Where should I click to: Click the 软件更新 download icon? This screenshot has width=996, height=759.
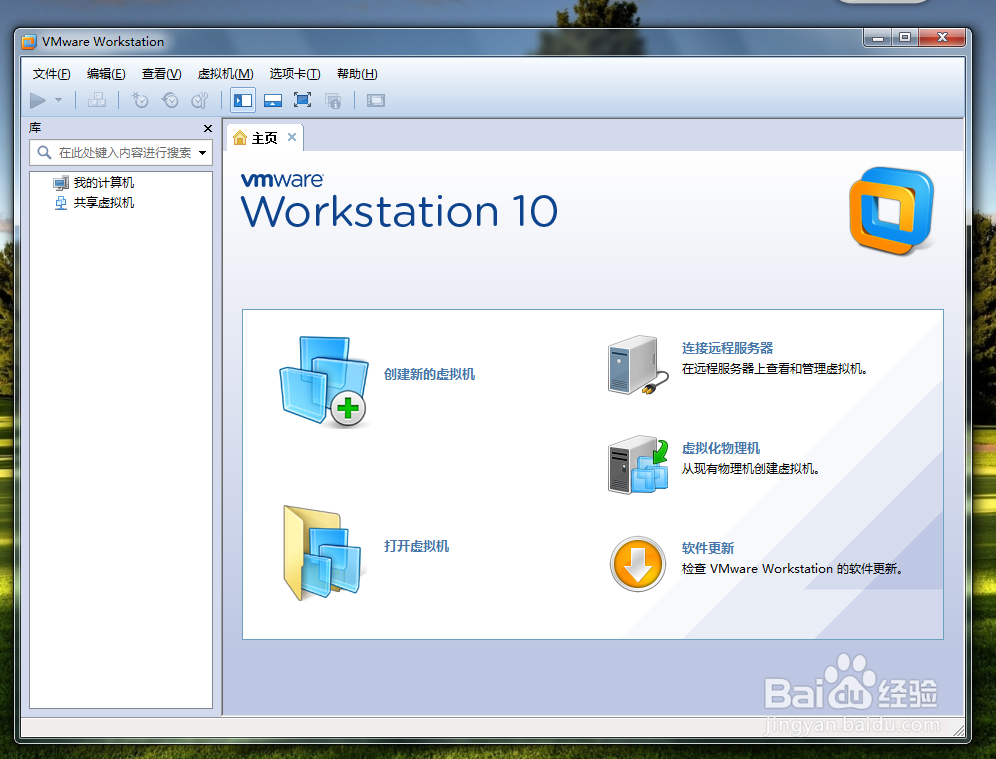[x=637, y=564]
